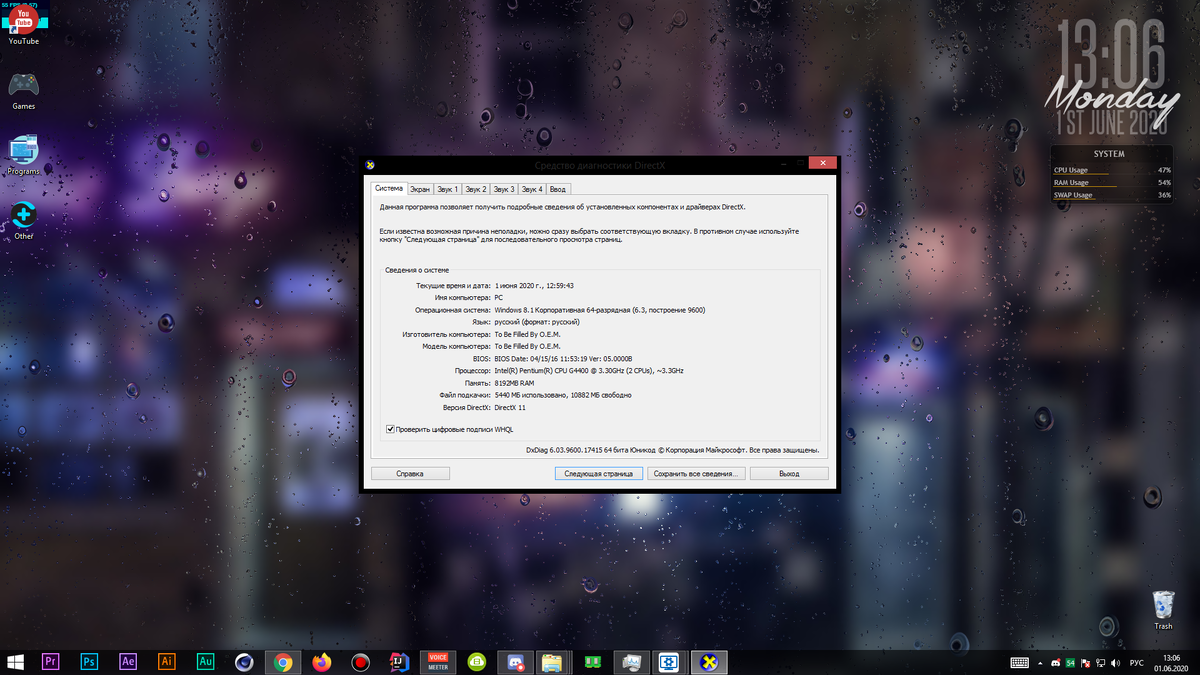Switch to the Звук 3 tab
The width and height of the screenshot is (1200, 675).
click(x=503, y=189)
